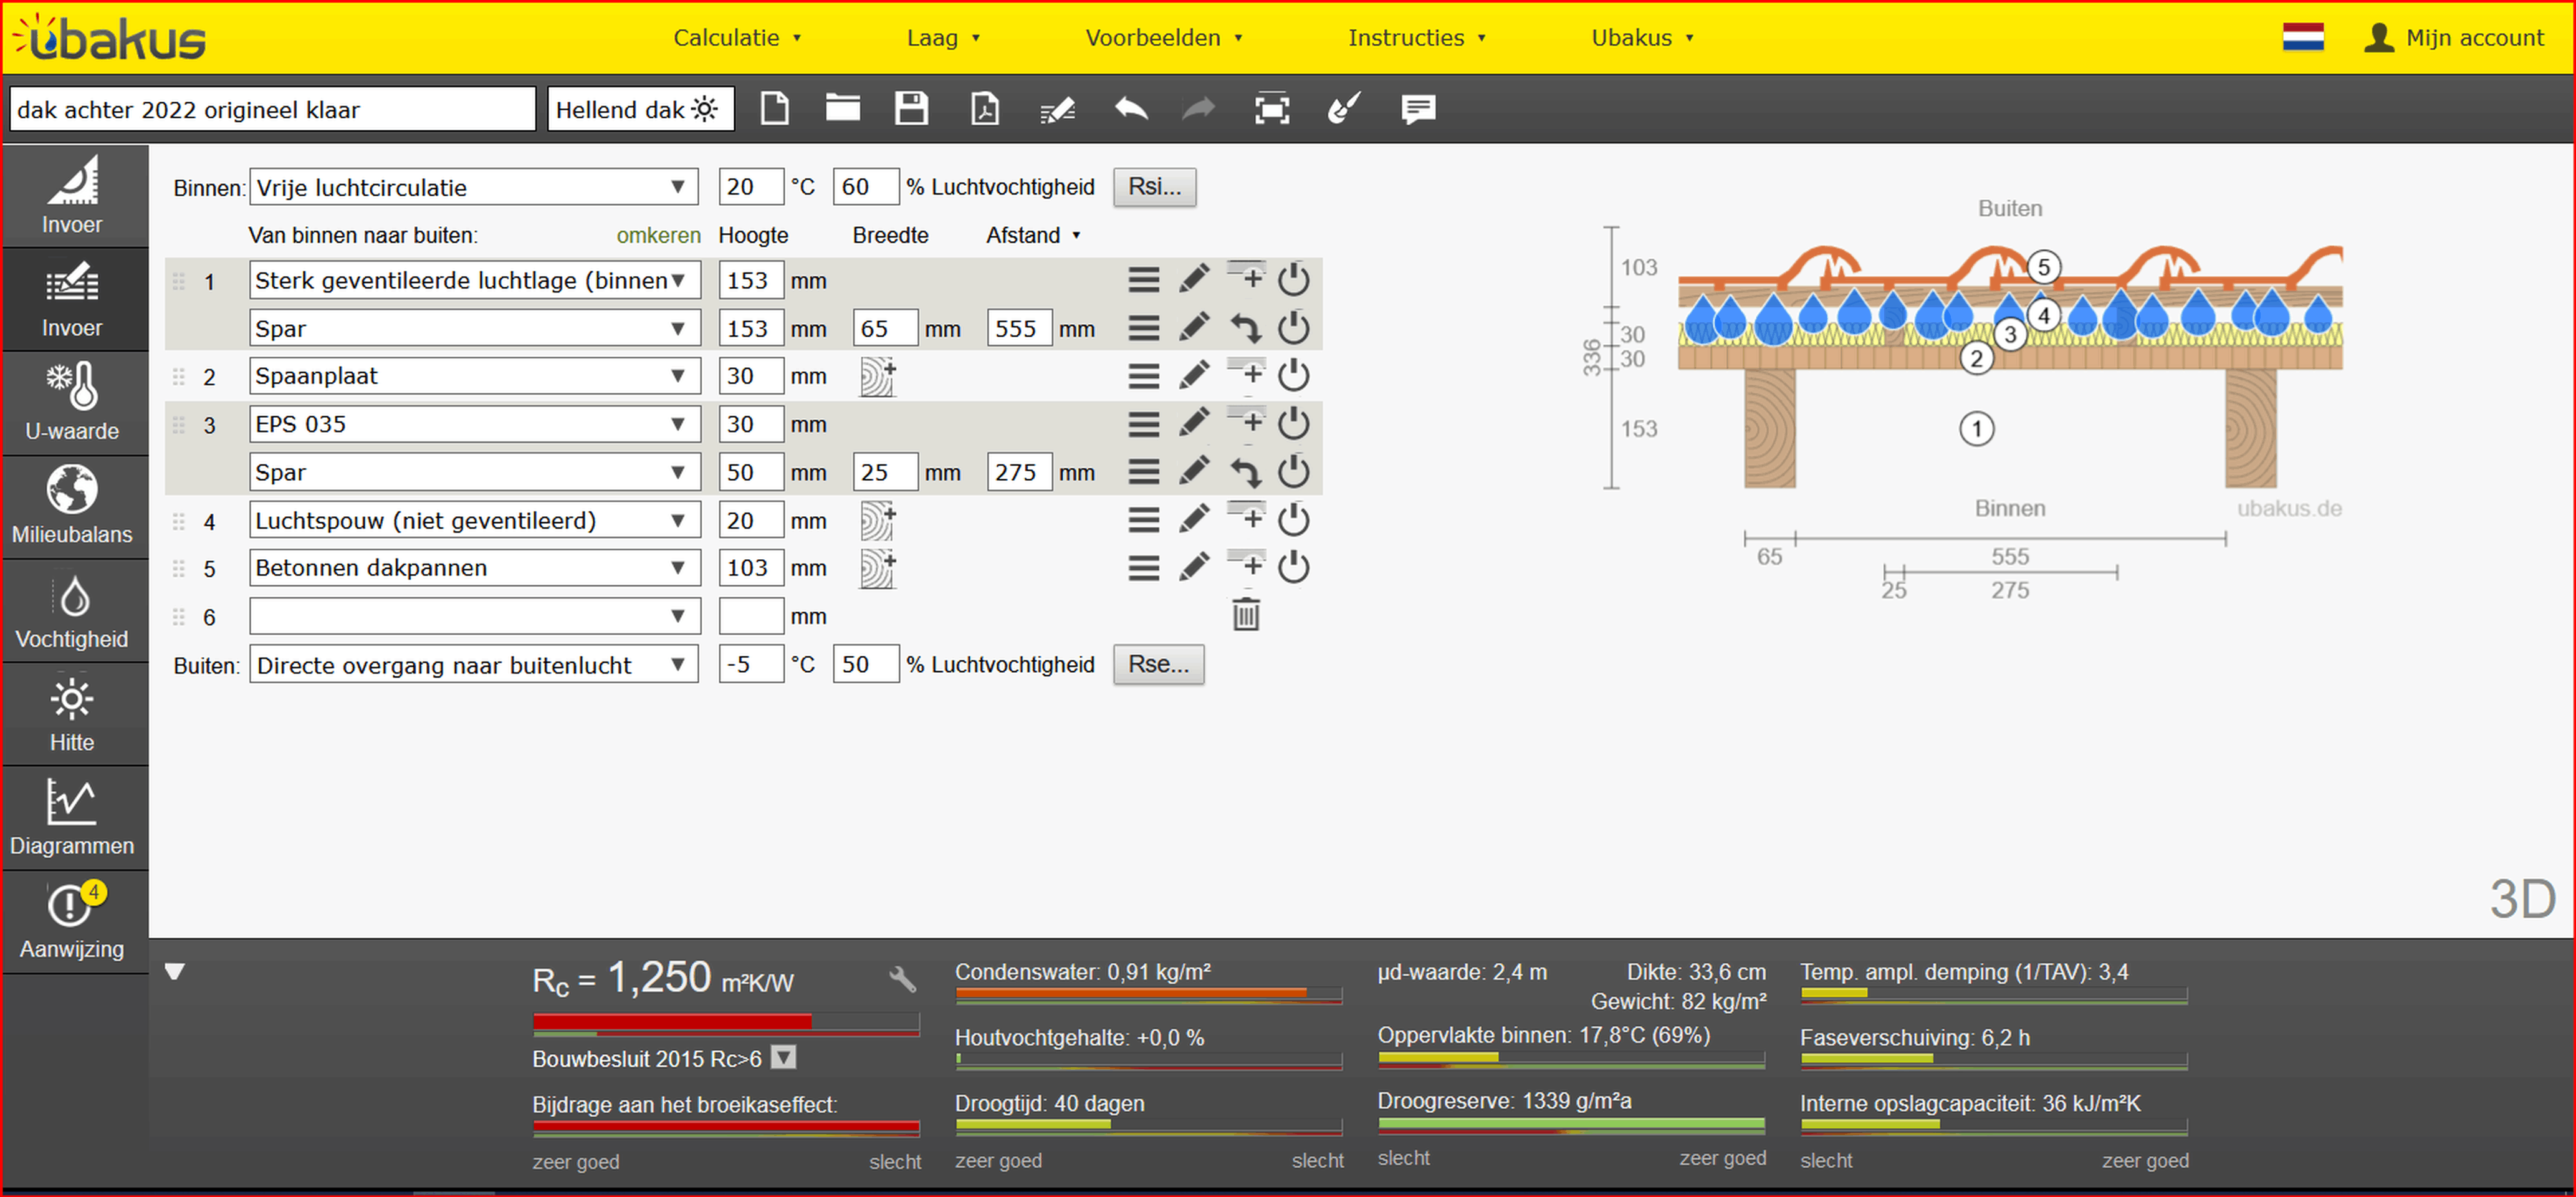Toggle off EPS 035 layer power icon

pos(1293,424)
